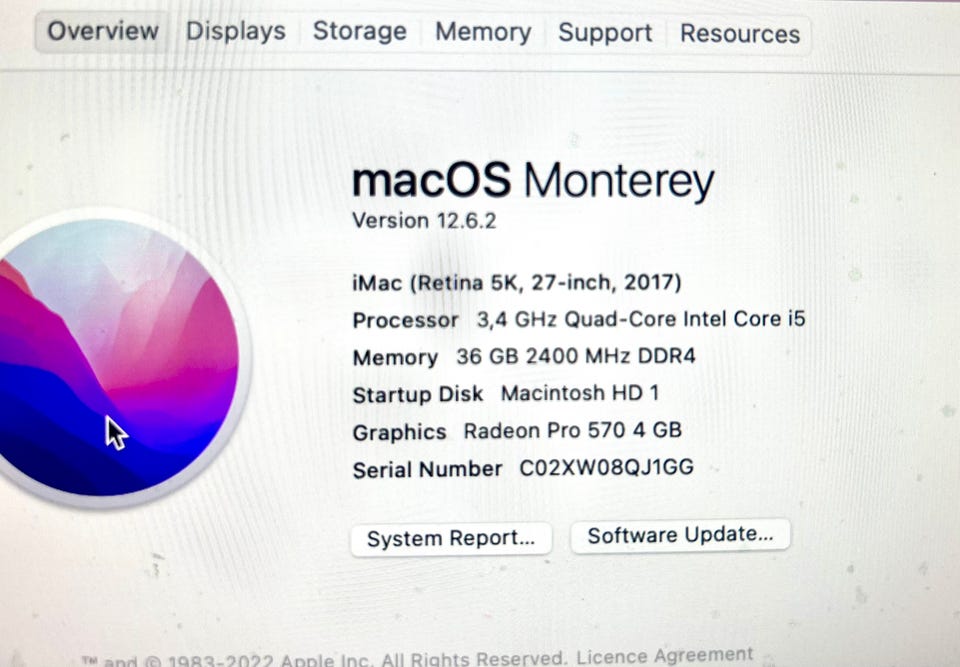Click the System Report... button

[x=451, y=539]
